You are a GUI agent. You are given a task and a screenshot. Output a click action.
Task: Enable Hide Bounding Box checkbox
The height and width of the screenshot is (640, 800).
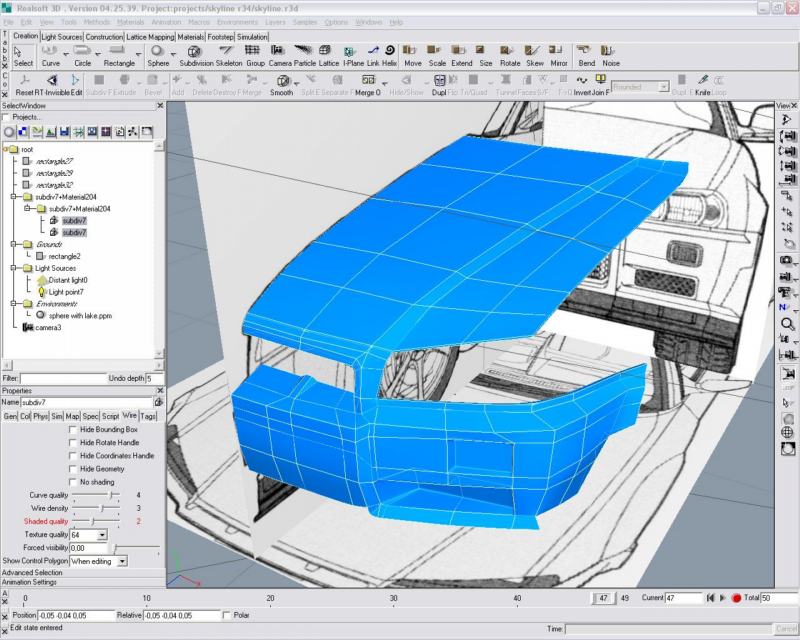(73, 429)
